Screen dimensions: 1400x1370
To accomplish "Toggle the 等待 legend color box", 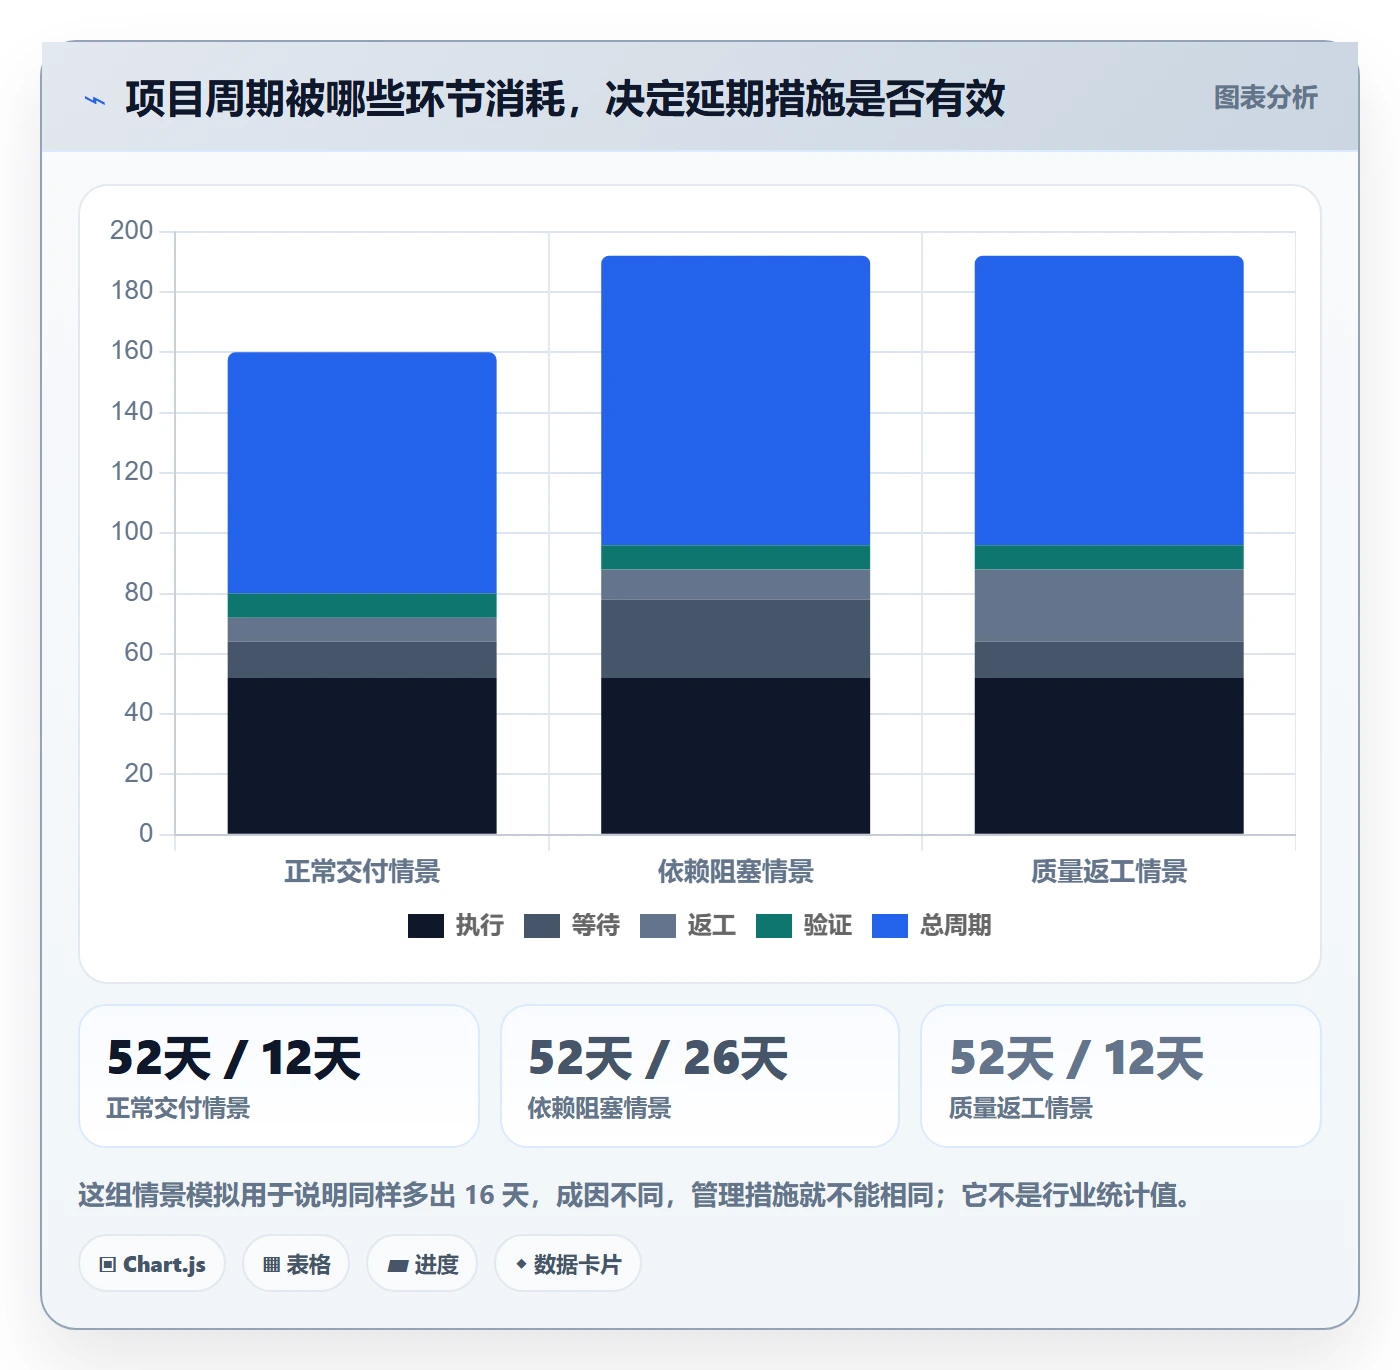I will pos(542,926).
